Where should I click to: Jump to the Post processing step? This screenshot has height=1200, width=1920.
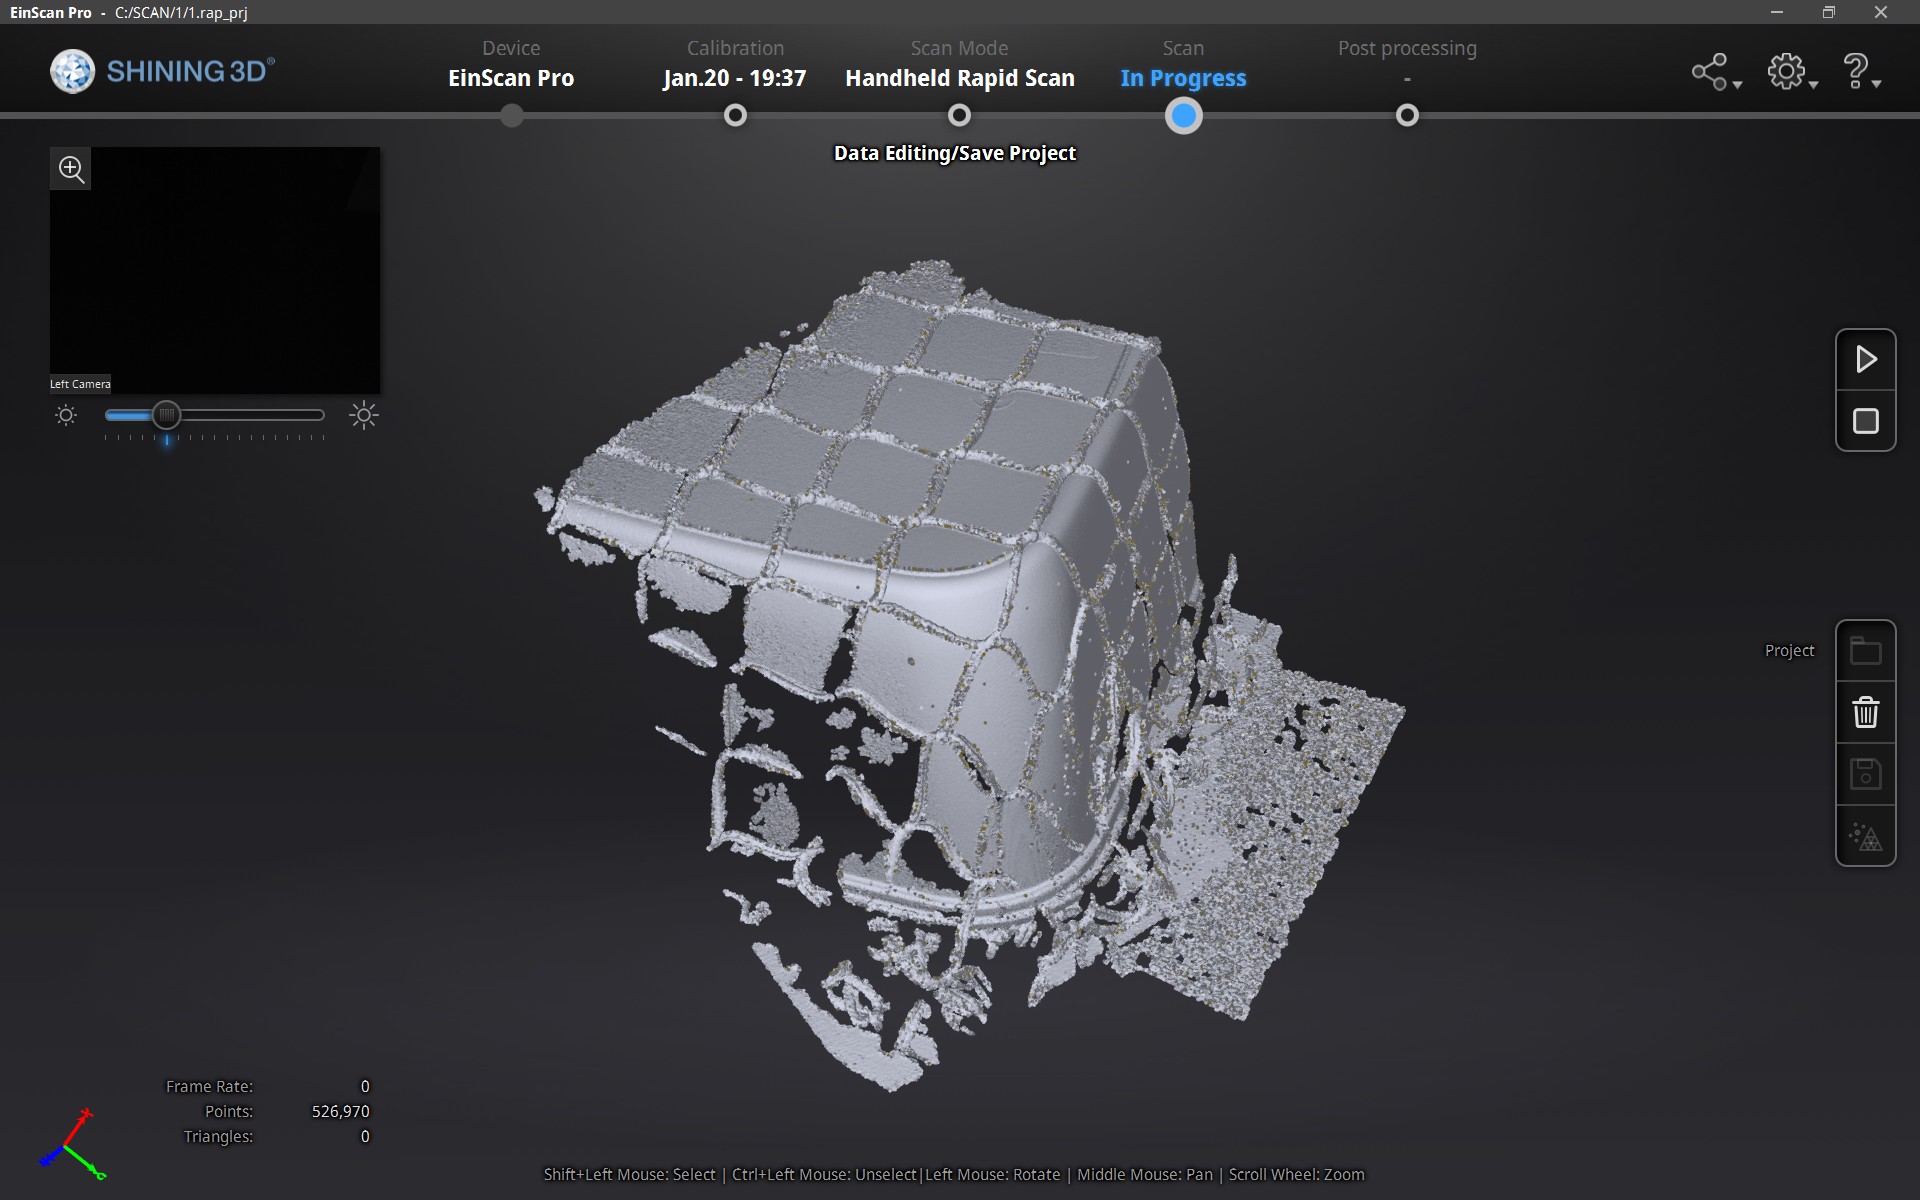[1407, 116]
